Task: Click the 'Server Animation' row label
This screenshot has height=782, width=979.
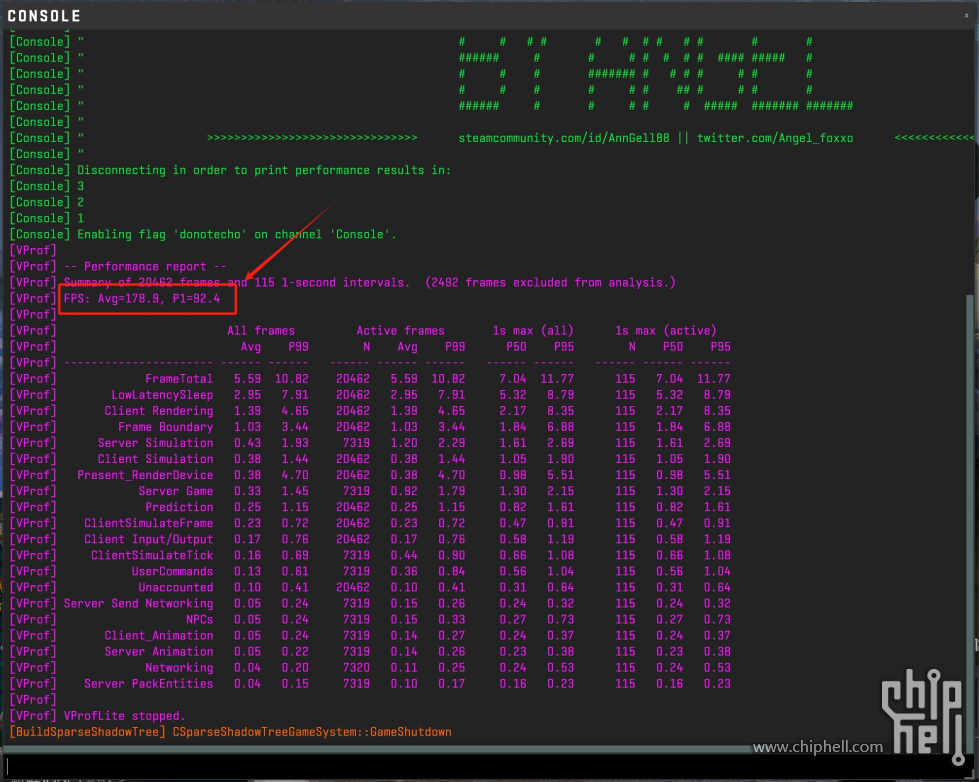Action: [159, 651]
